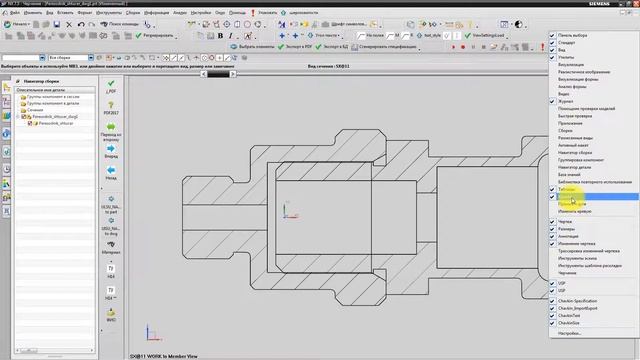The image size is (640, 360).
Task: Open the 'Все сборки' filter dropdown
Action: (x=91, y=58)
